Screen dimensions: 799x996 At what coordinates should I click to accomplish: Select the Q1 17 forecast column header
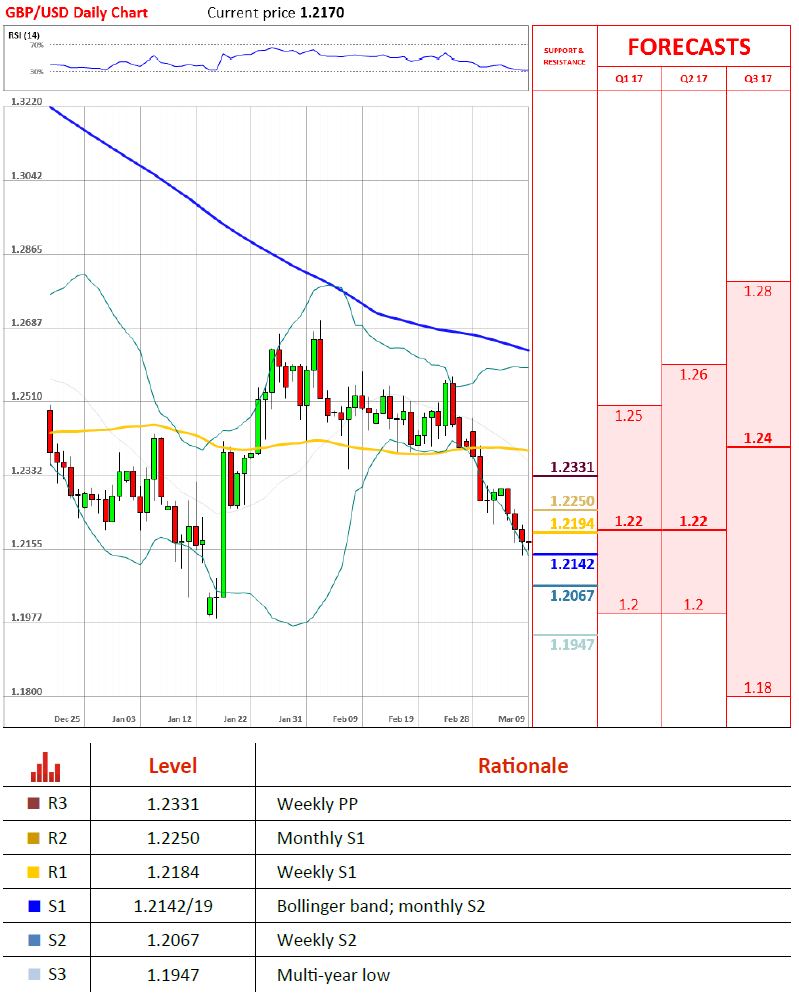point(629,78)
